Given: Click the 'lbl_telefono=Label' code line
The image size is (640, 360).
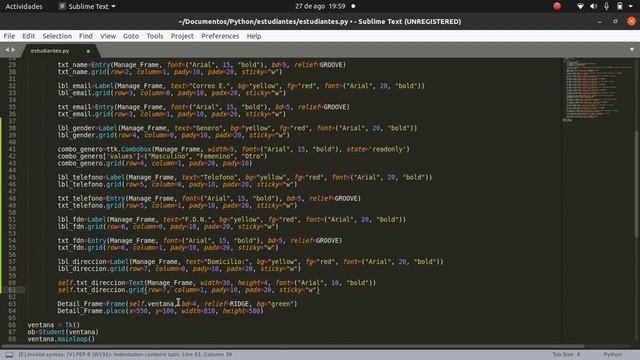Looking at the screenshot, I should point(244,177).
